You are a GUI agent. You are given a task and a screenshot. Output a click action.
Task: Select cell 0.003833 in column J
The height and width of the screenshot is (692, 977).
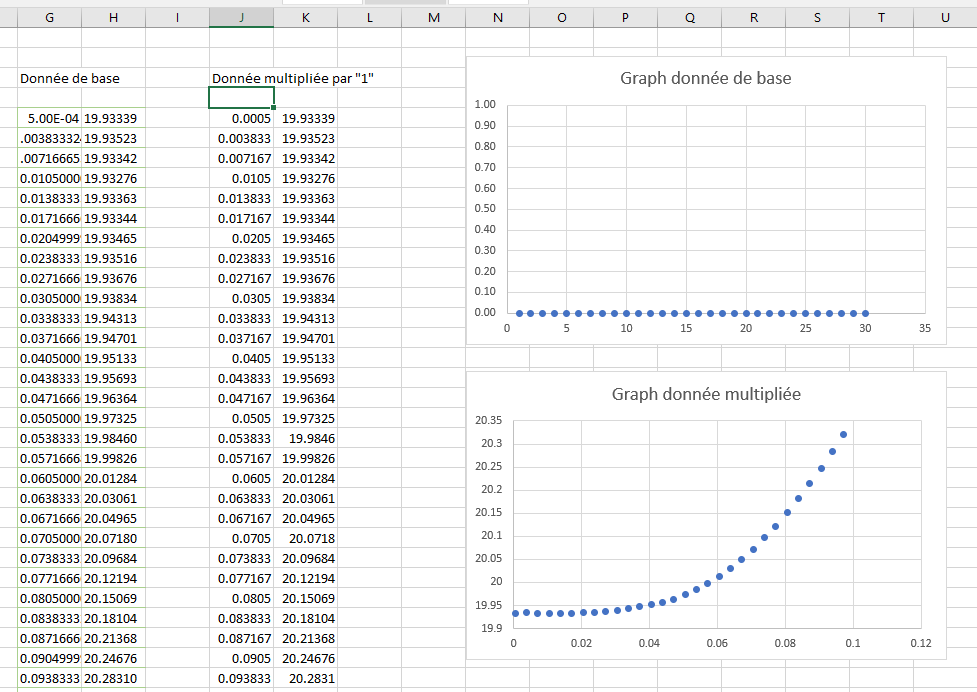(242, 138)
